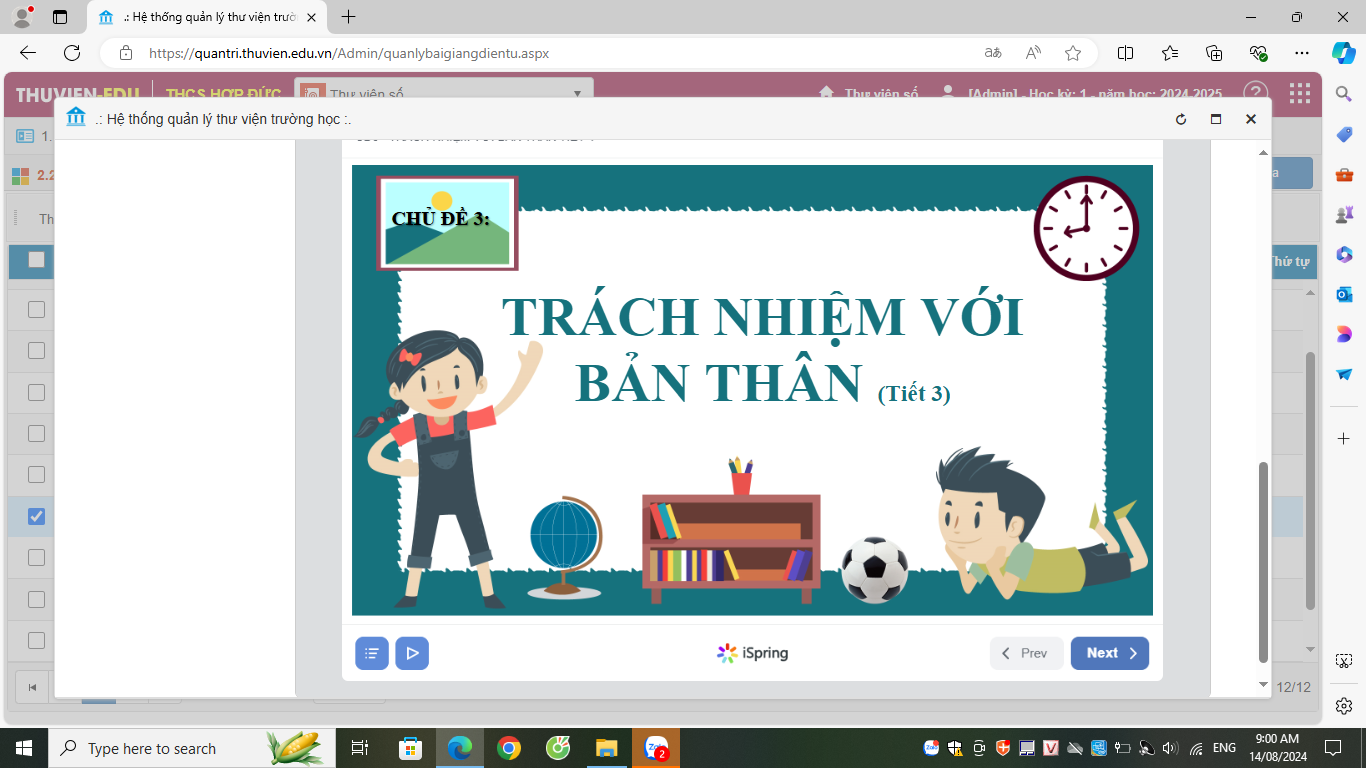Open the tab actions menu icon
This screenshot has width=1366, height=768.
click(59, 17)
